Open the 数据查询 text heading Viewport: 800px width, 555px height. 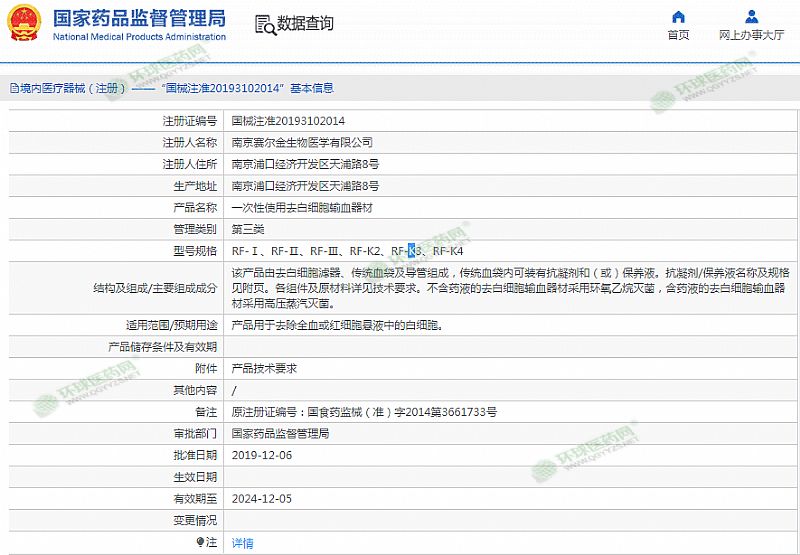click(305, 24)
